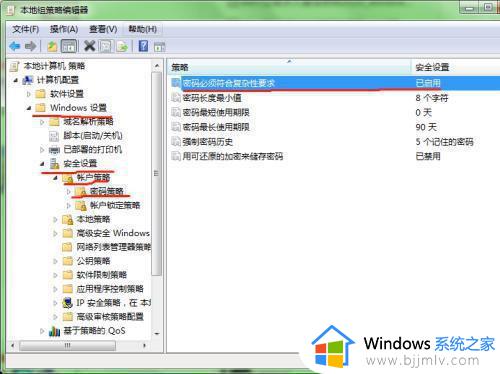Select the 高级审核策略配置 tree item

(x=110, y=316)
